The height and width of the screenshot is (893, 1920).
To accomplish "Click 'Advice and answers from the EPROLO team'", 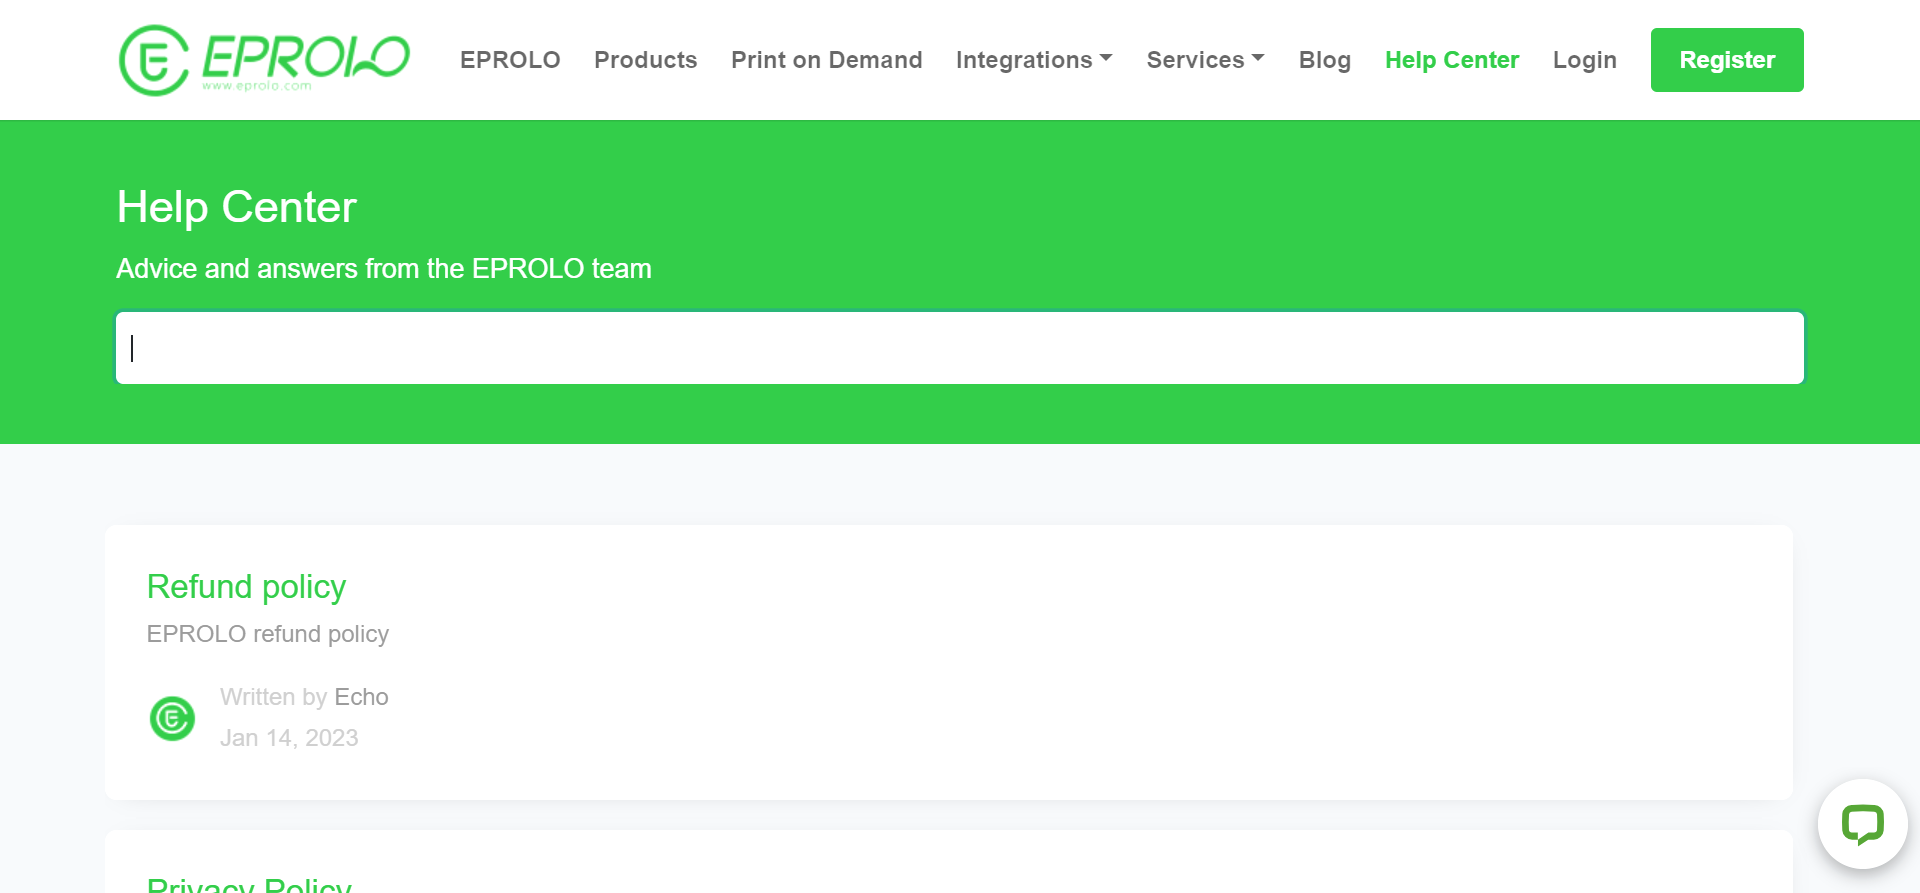I will 384,269.
